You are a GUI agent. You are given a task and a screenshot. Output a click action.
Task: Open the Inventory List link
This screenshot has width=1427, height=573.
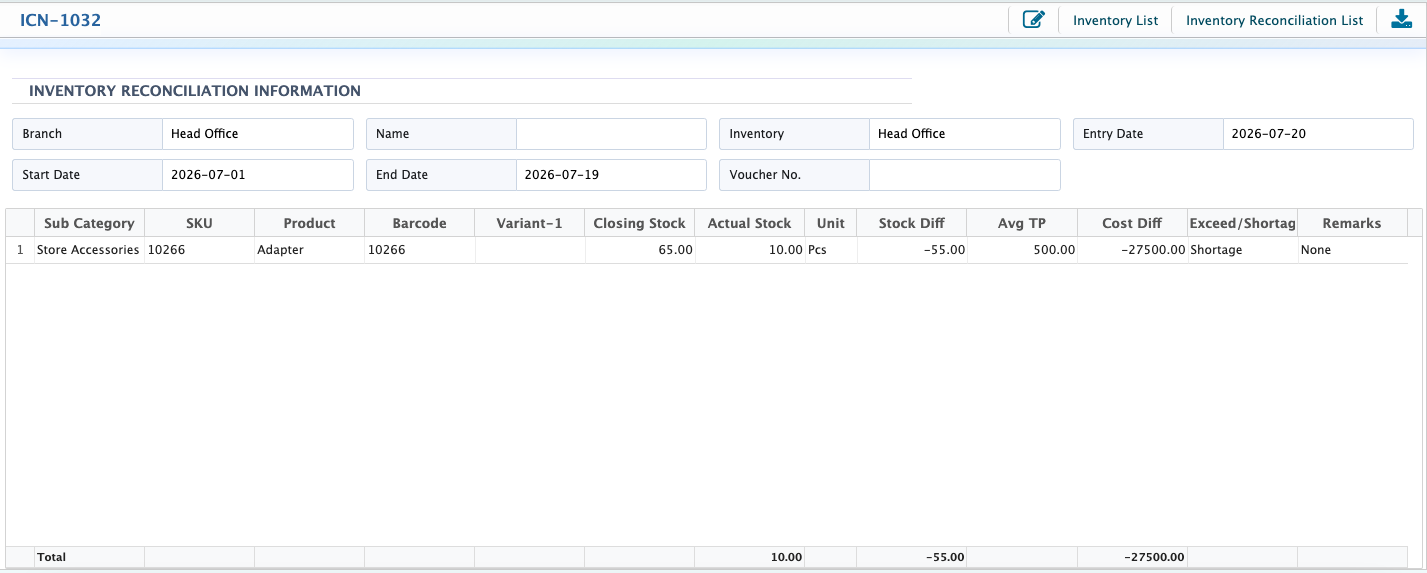click(1115, 20)
